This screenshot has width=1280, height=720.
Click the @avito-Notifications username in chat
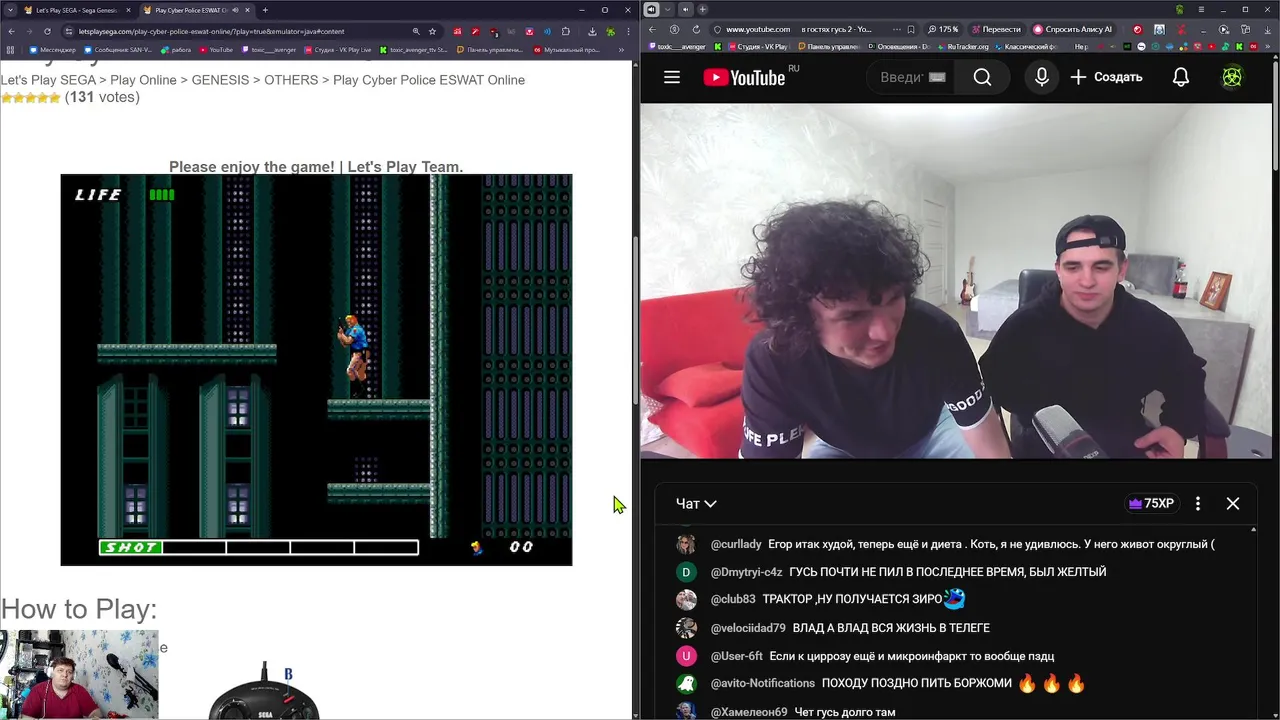point(762,683)
